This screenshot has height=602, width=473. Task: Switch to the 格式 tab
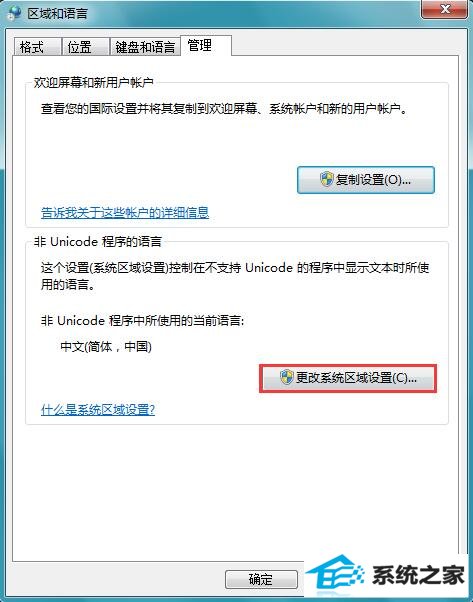(x=37, y=47)
